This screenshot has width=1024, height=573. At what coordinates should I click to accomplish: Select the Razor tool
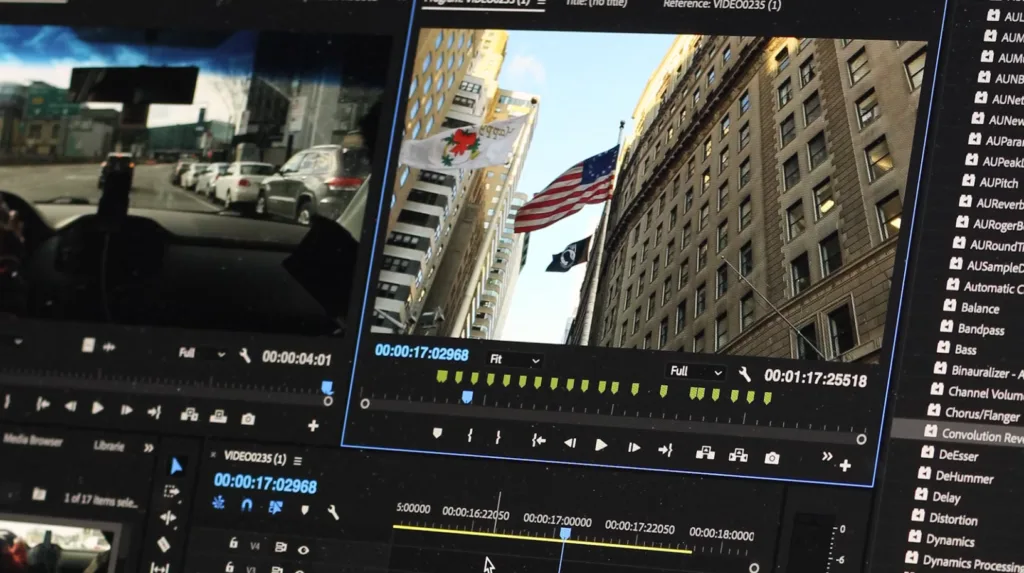(163, 544)
